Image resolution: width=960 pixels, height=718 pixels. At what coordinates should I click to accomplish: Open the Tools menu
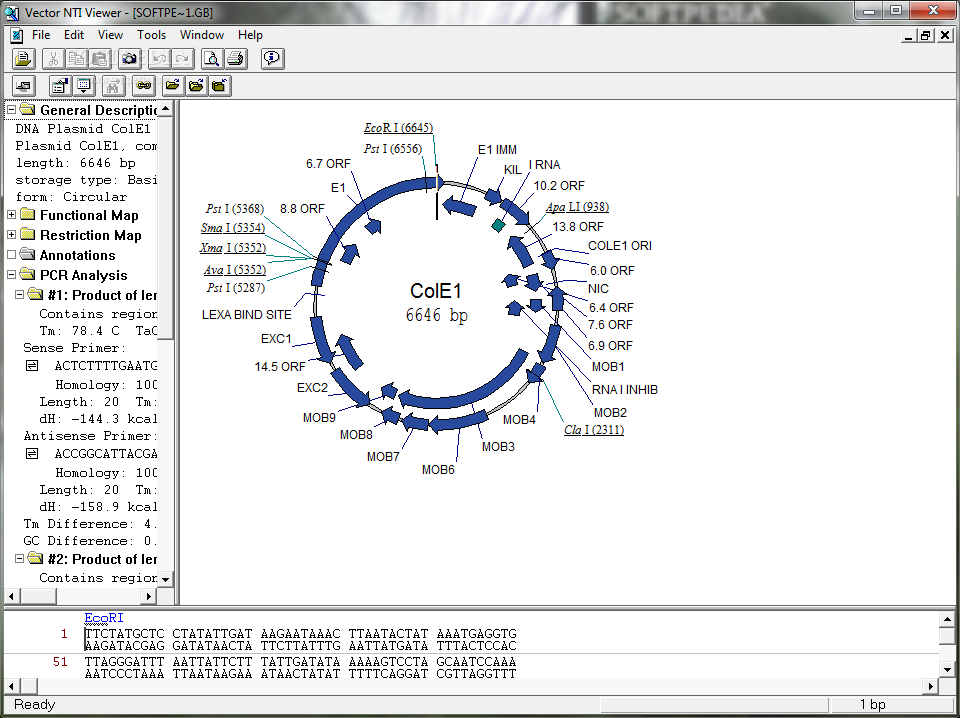[151, 35]
